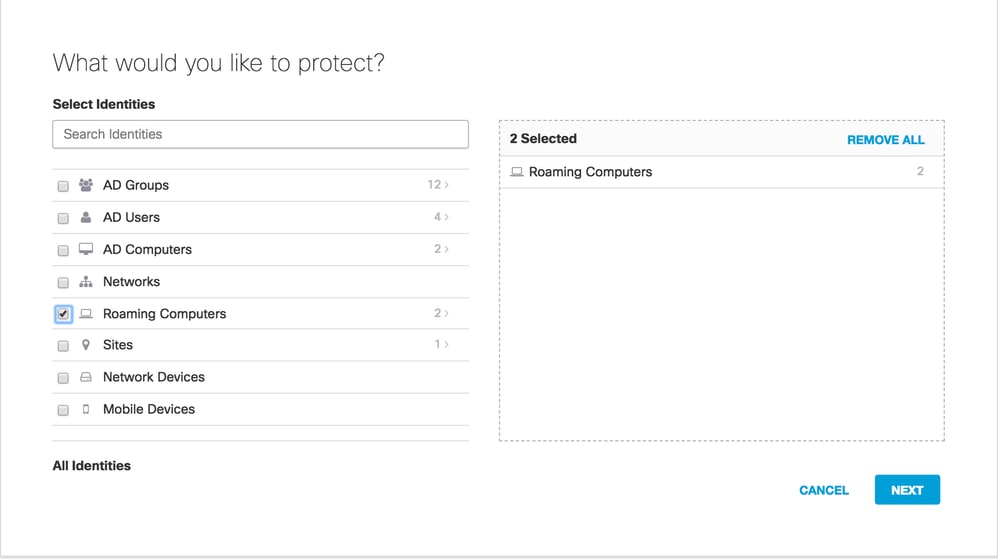Click the Sites location pin icon
Screen dimensions: 998x559
(86, 345)
